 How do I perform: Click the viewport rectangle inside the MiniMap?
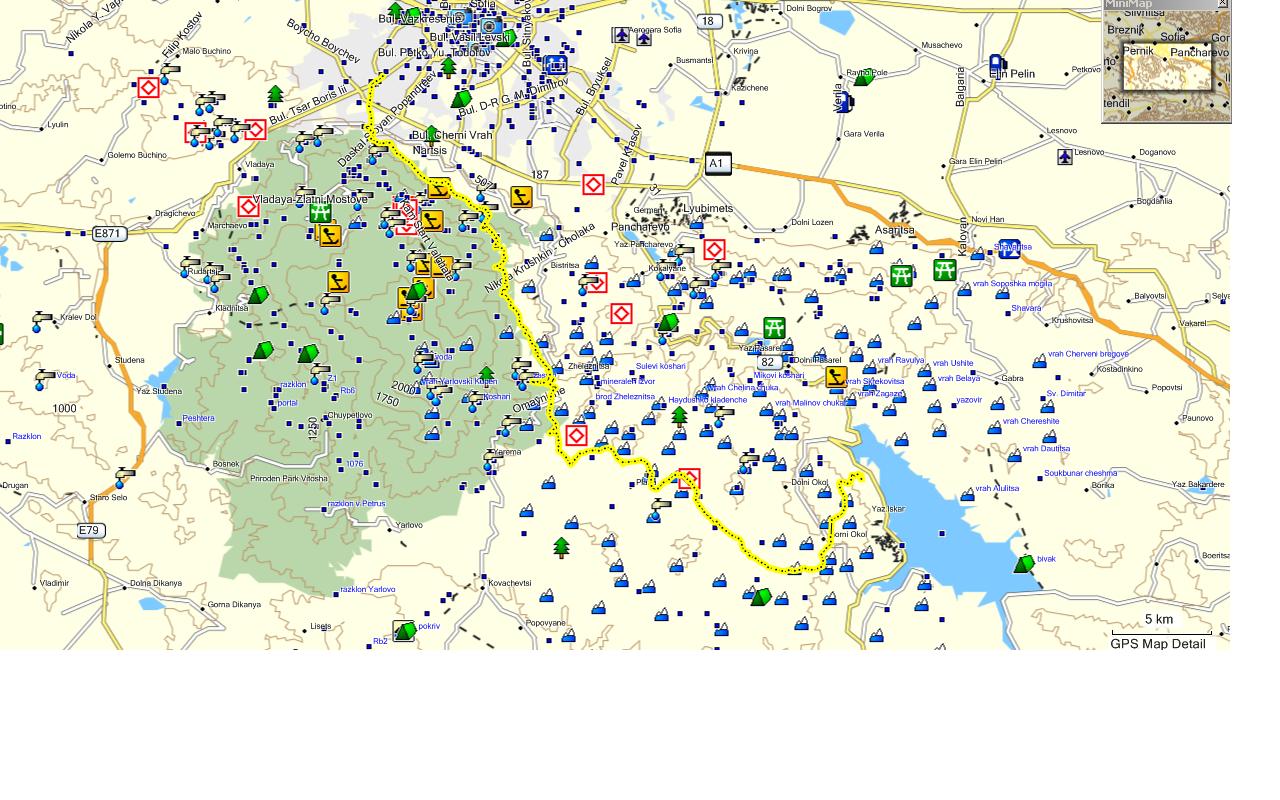(1166, 70)
